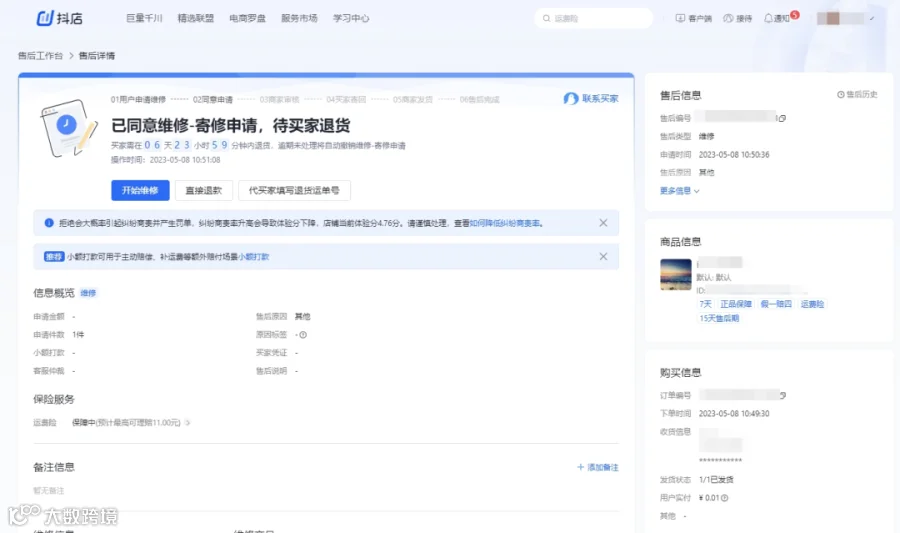Click the 用户实付 help icon
This screenshot has height=533, width=900.
[x=724, y=498]
